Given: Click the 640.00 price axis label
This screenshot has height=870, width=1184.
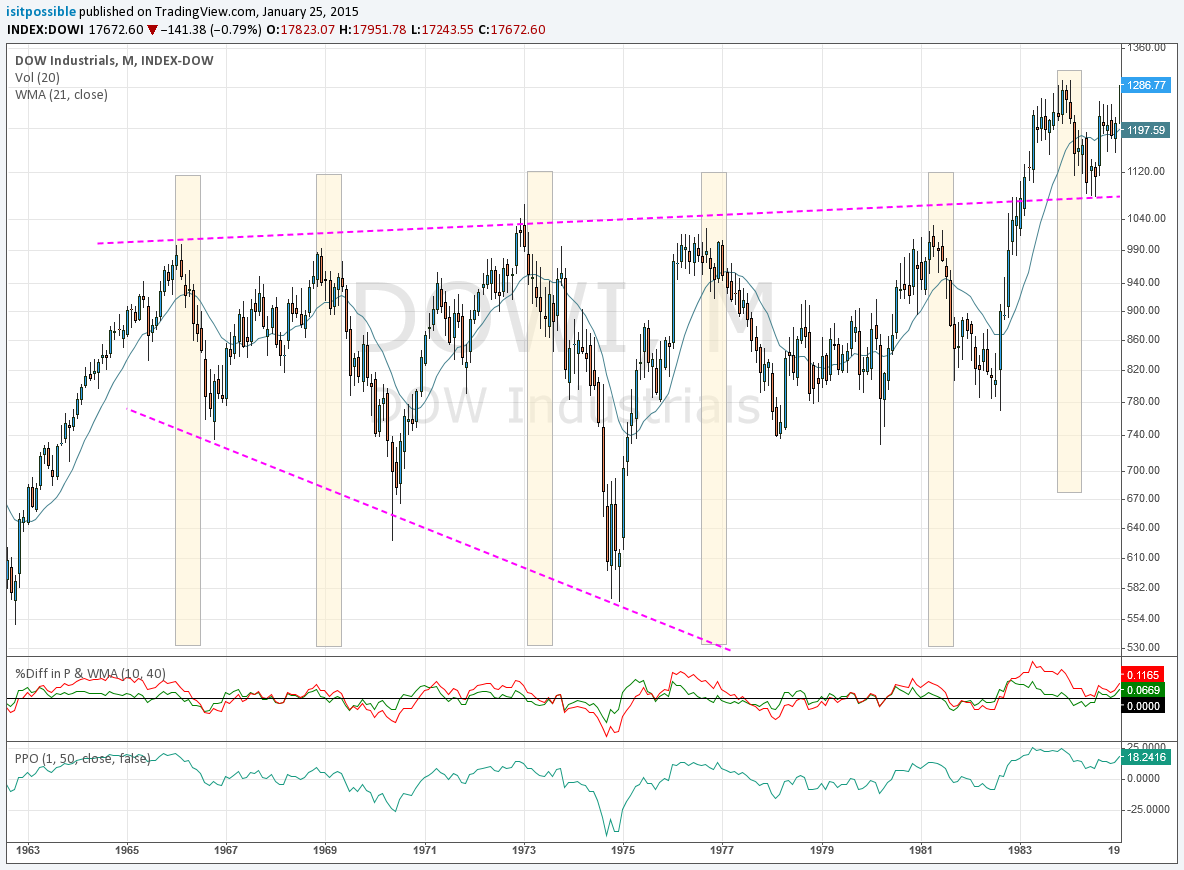Looking at the screenshot, I should point(1143,527).
